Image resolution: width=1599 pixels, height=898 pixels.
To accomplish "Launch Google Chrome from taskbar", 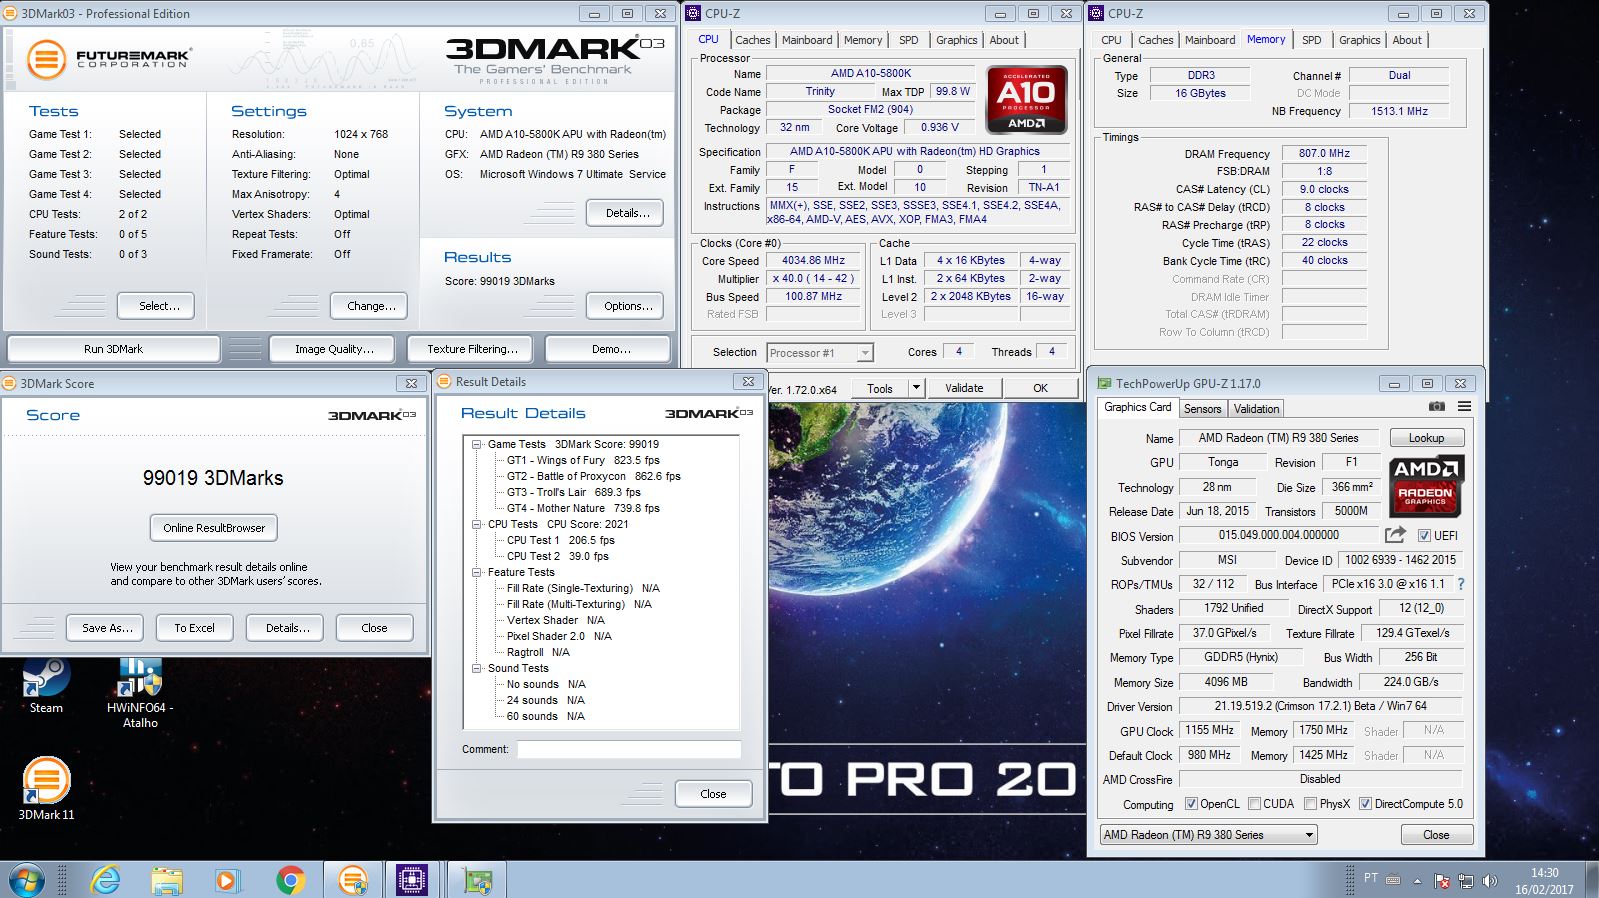I will click(x=290, y=880).
